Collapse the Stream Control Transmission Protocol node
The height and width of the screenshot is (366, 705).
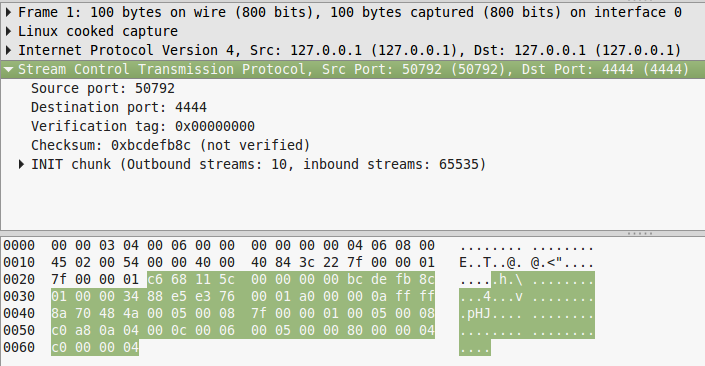click(9, 69)
